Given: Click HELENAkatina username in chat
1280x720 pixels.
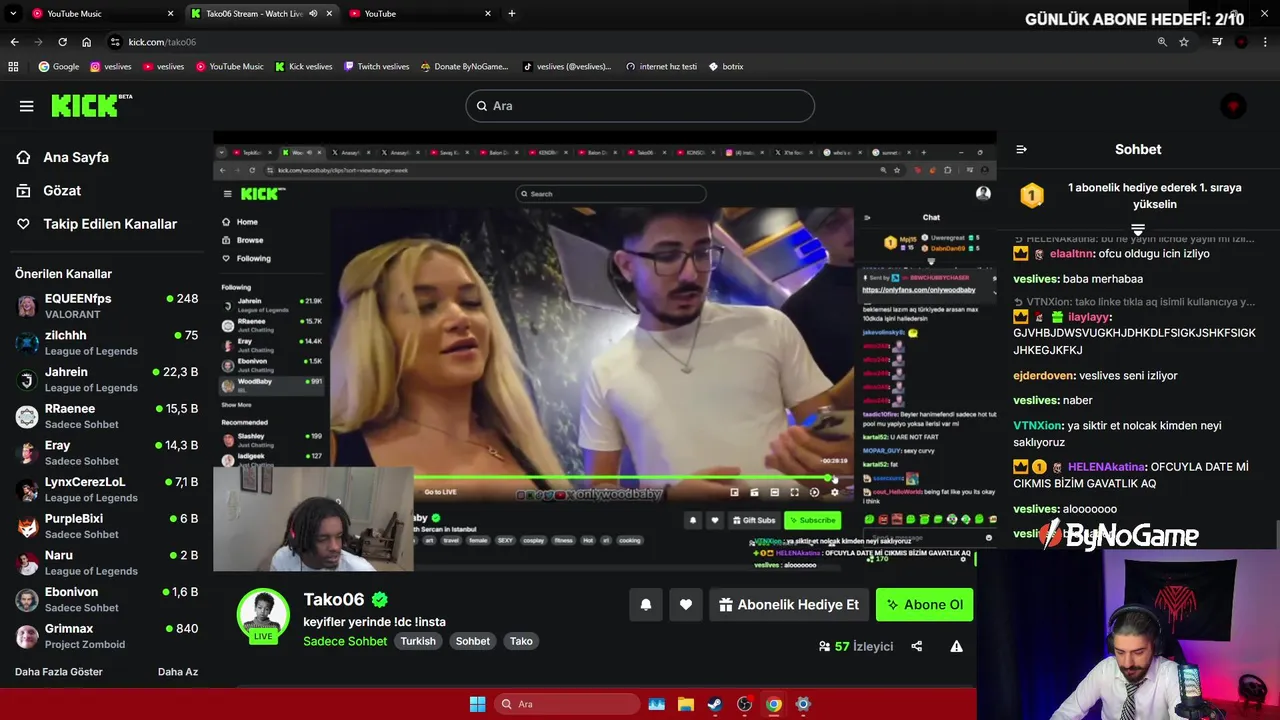Looking at the screenshot, I should point(1106,467).
